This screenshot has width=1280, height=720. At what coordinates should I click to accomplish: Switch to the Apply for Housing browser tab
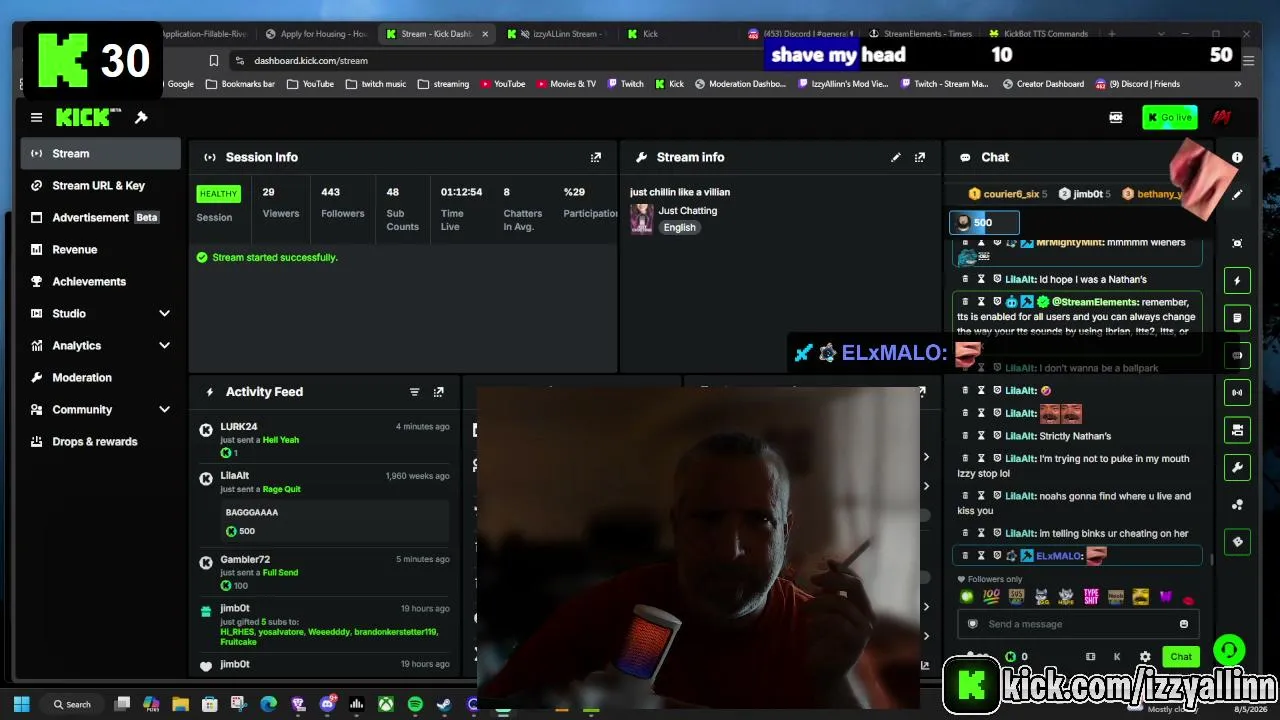point(317,34)
